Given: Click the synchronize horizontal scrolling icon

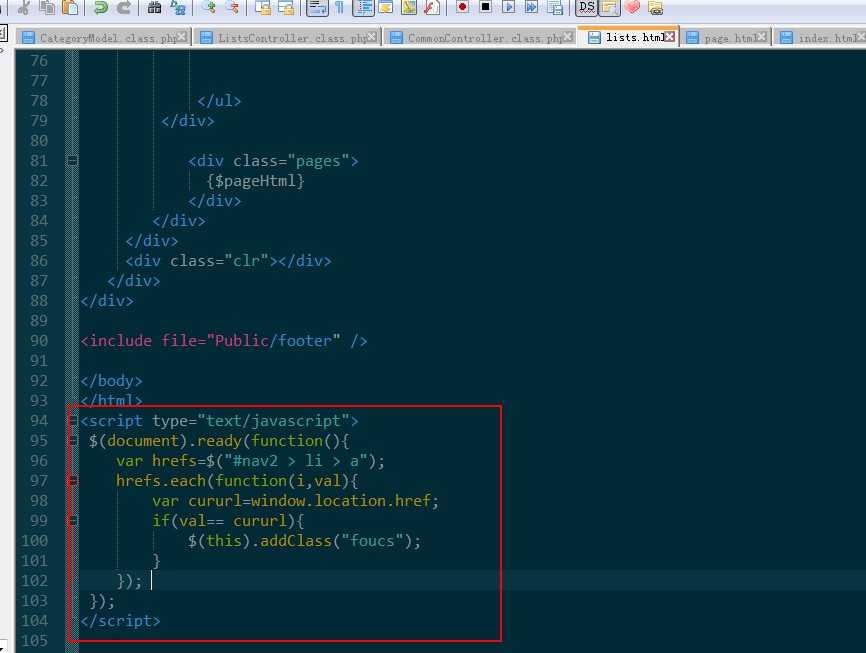Looking at the screenshot, I should click(x=286, y=8).
